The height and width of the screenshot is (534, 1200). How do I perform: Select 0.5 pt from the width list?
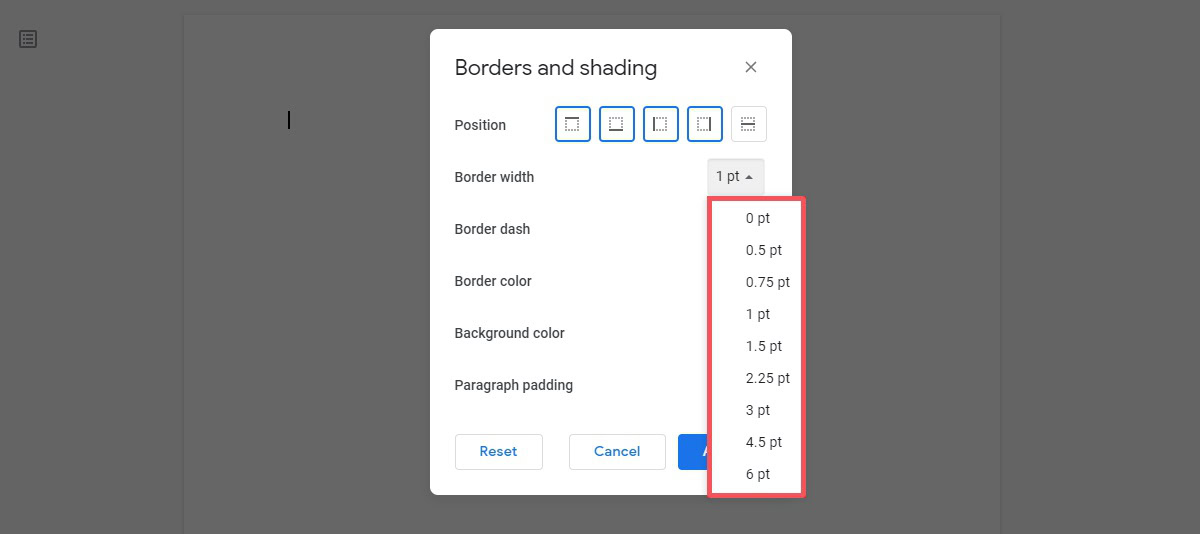click(764, 250)
